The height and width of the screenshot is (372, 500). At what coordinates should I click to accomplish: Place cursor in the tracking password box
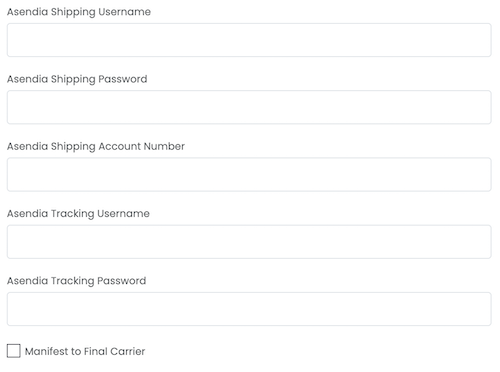click(249, 309)
